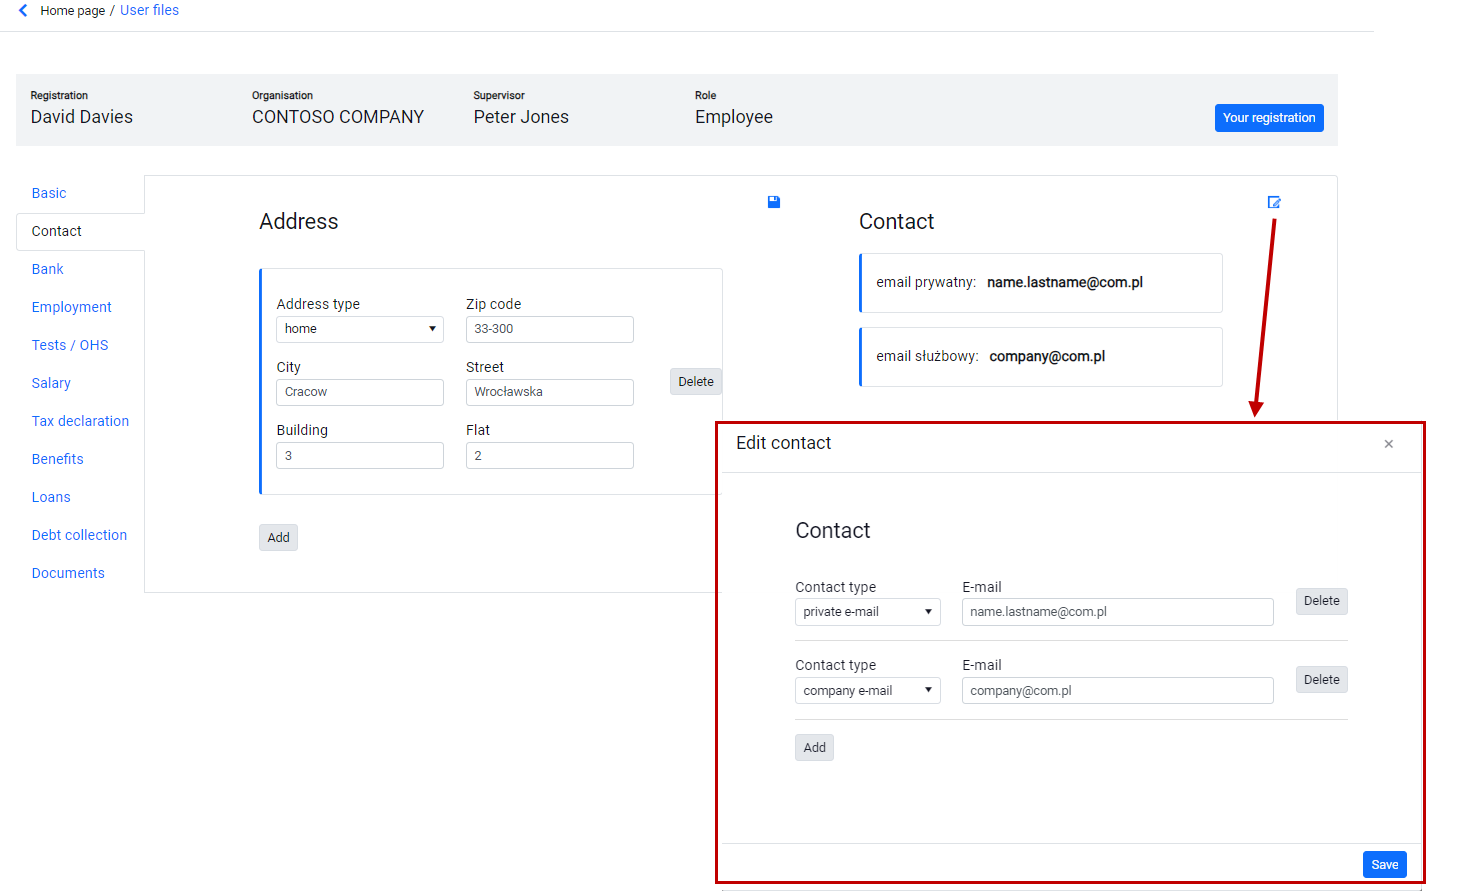This screenshot has height=894, width=1457.
Task: Click the User files breadcrumb link
Action: pyautogui.click(x=149, y=10)
